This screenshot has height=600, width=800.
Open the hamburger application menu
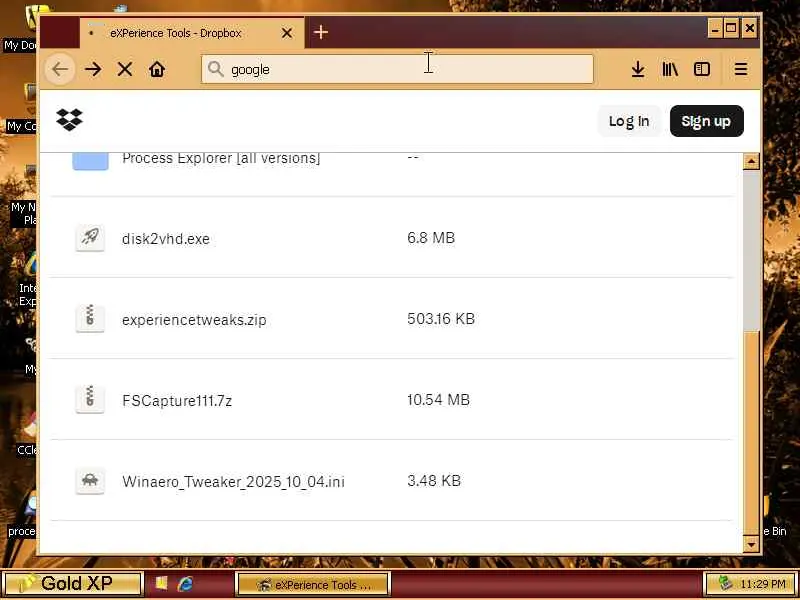741,69
